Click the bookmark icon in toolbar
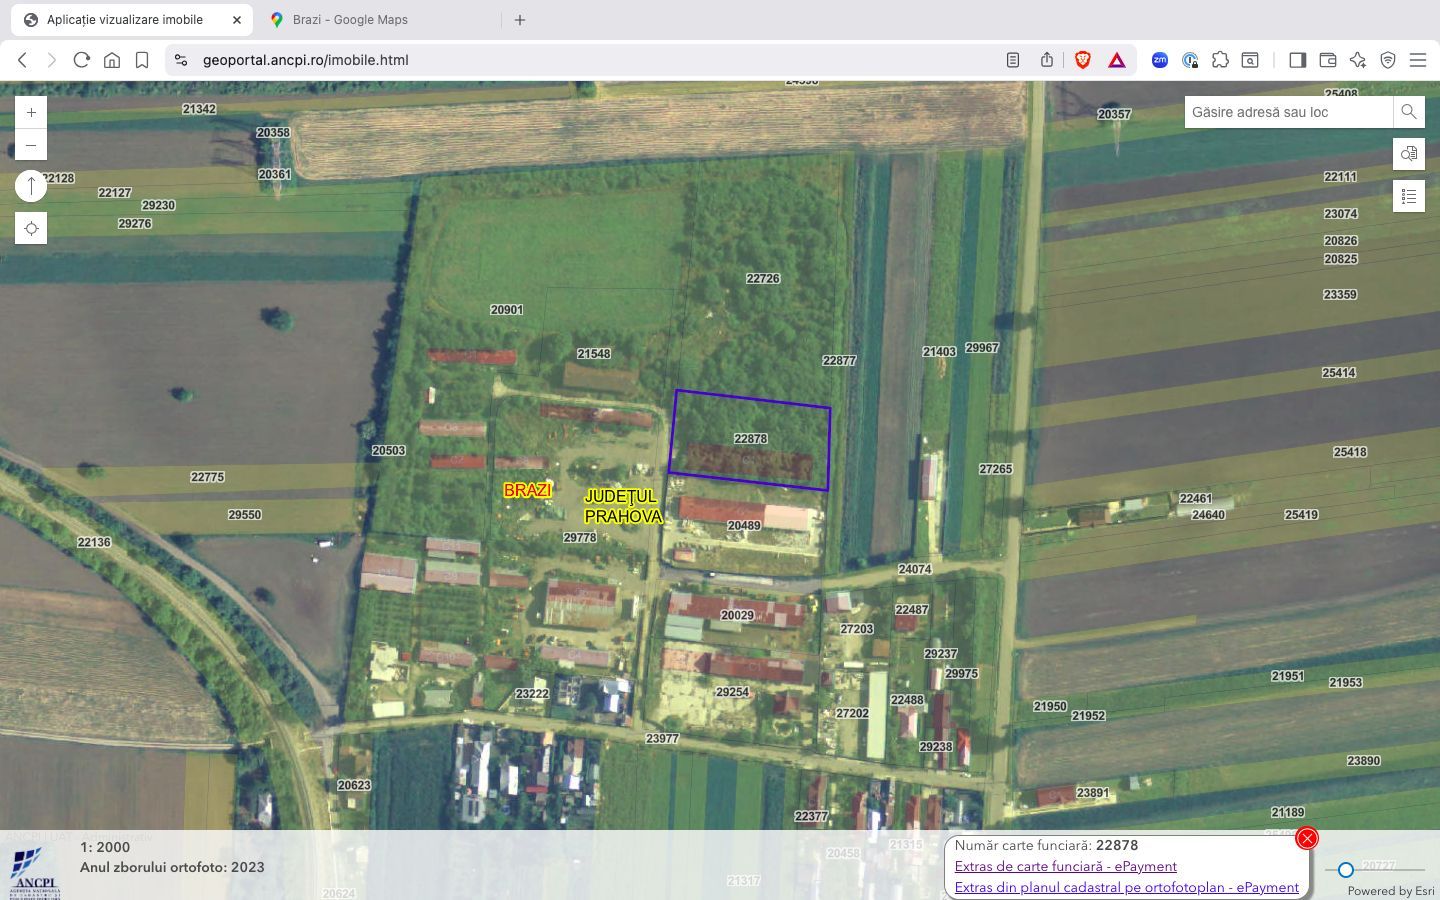 click(x=142, y=60)
